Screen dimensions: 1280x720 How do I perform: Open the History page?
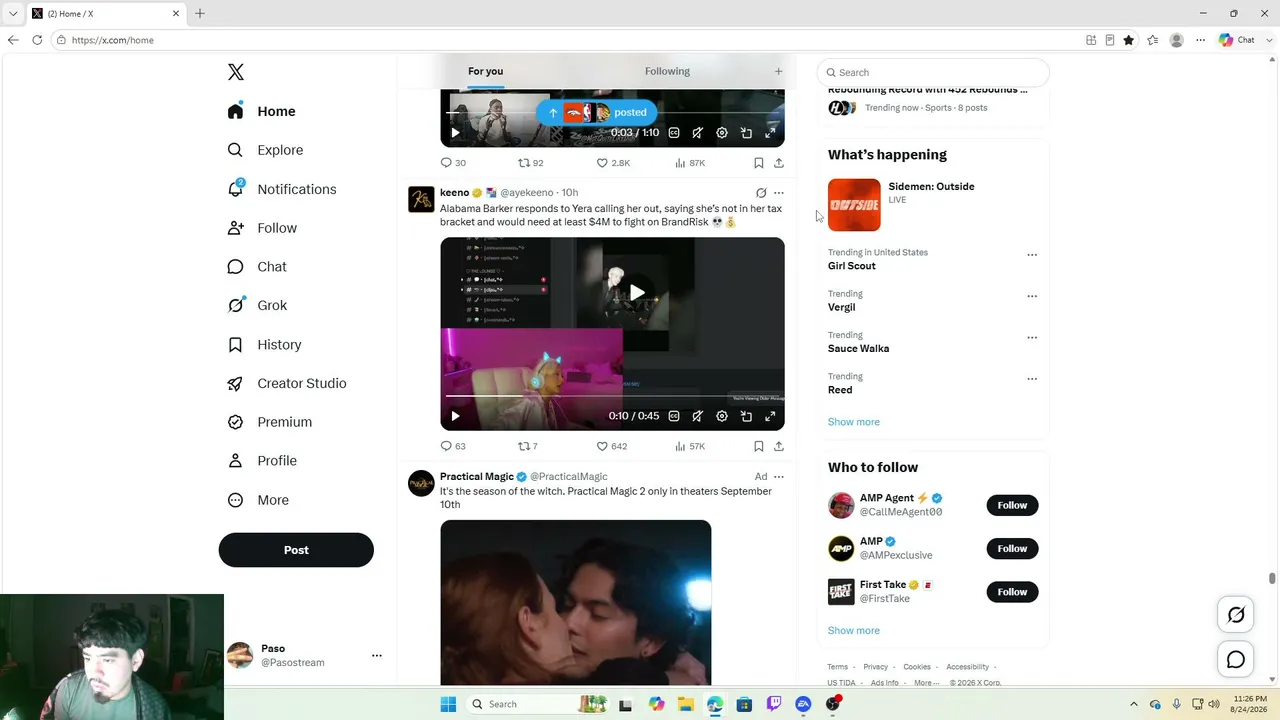(x=264, y=344)
